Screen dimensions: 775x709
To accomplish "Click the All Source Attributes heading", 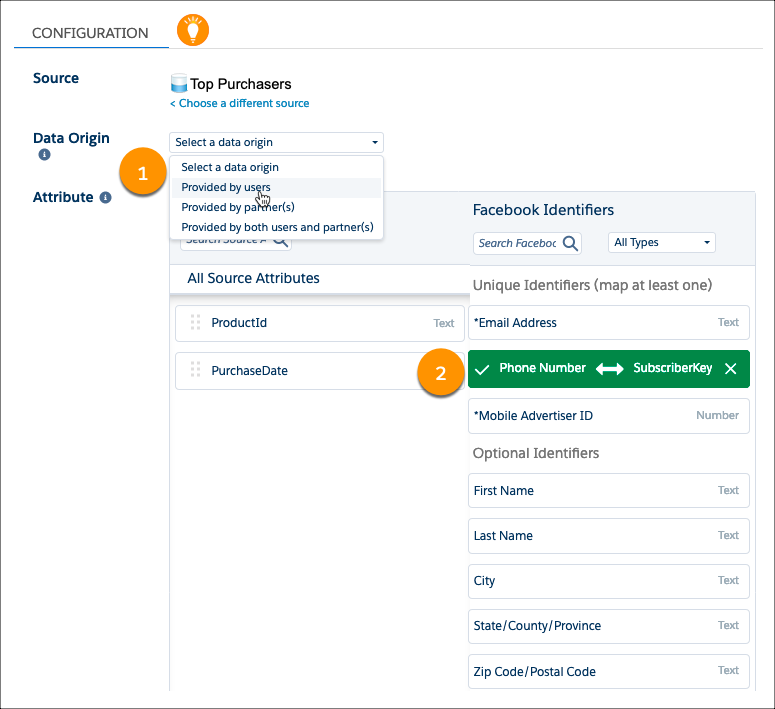I will [x=253, y=278].
